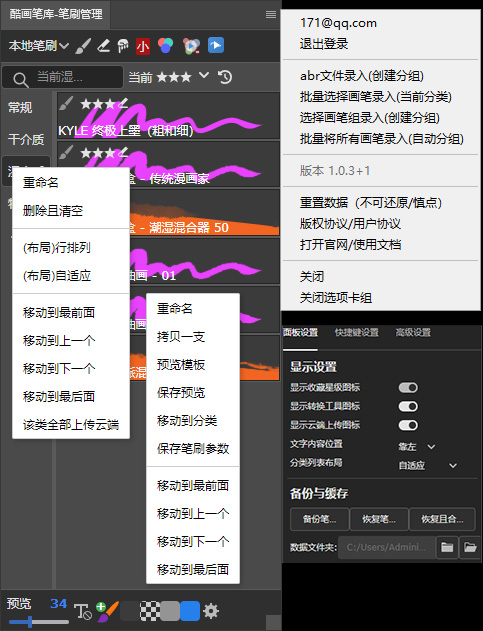Open settings gear icon in bottom bar
The image size is (483, 631).
pyautogui.click(x=211, y=611)
